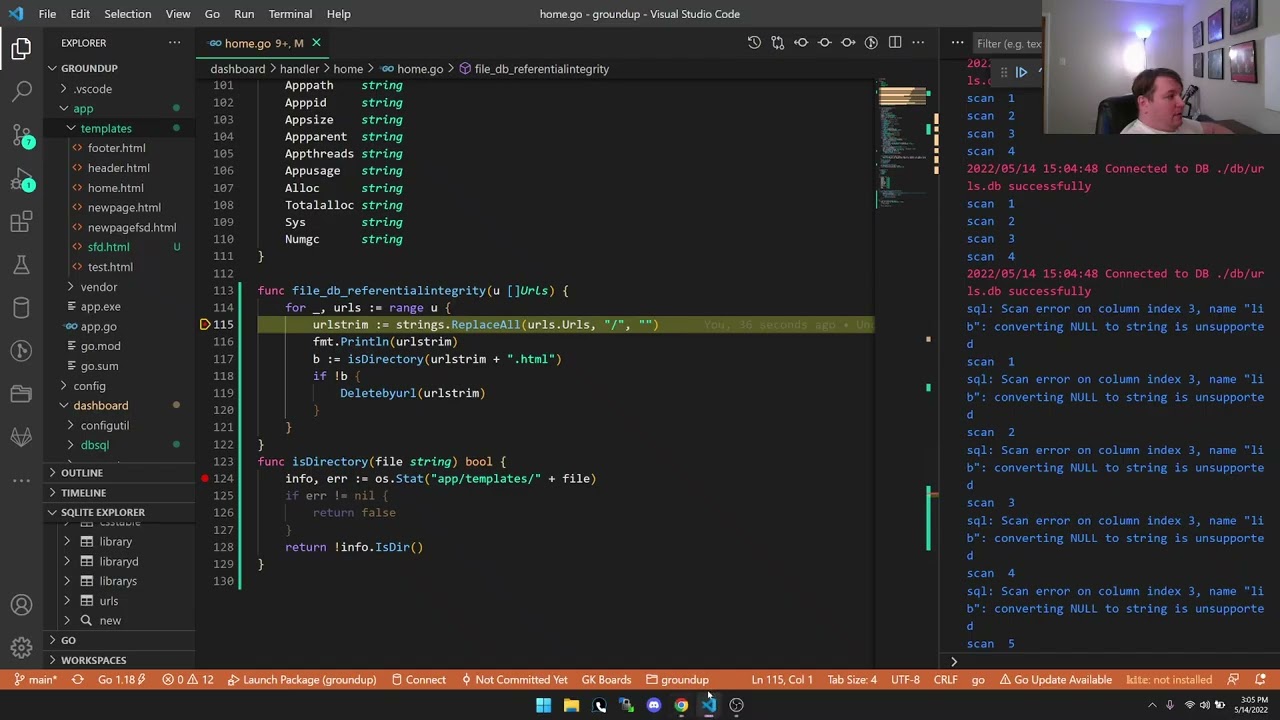
Task: Open the Run menu
Action: (x=244, y=14)
